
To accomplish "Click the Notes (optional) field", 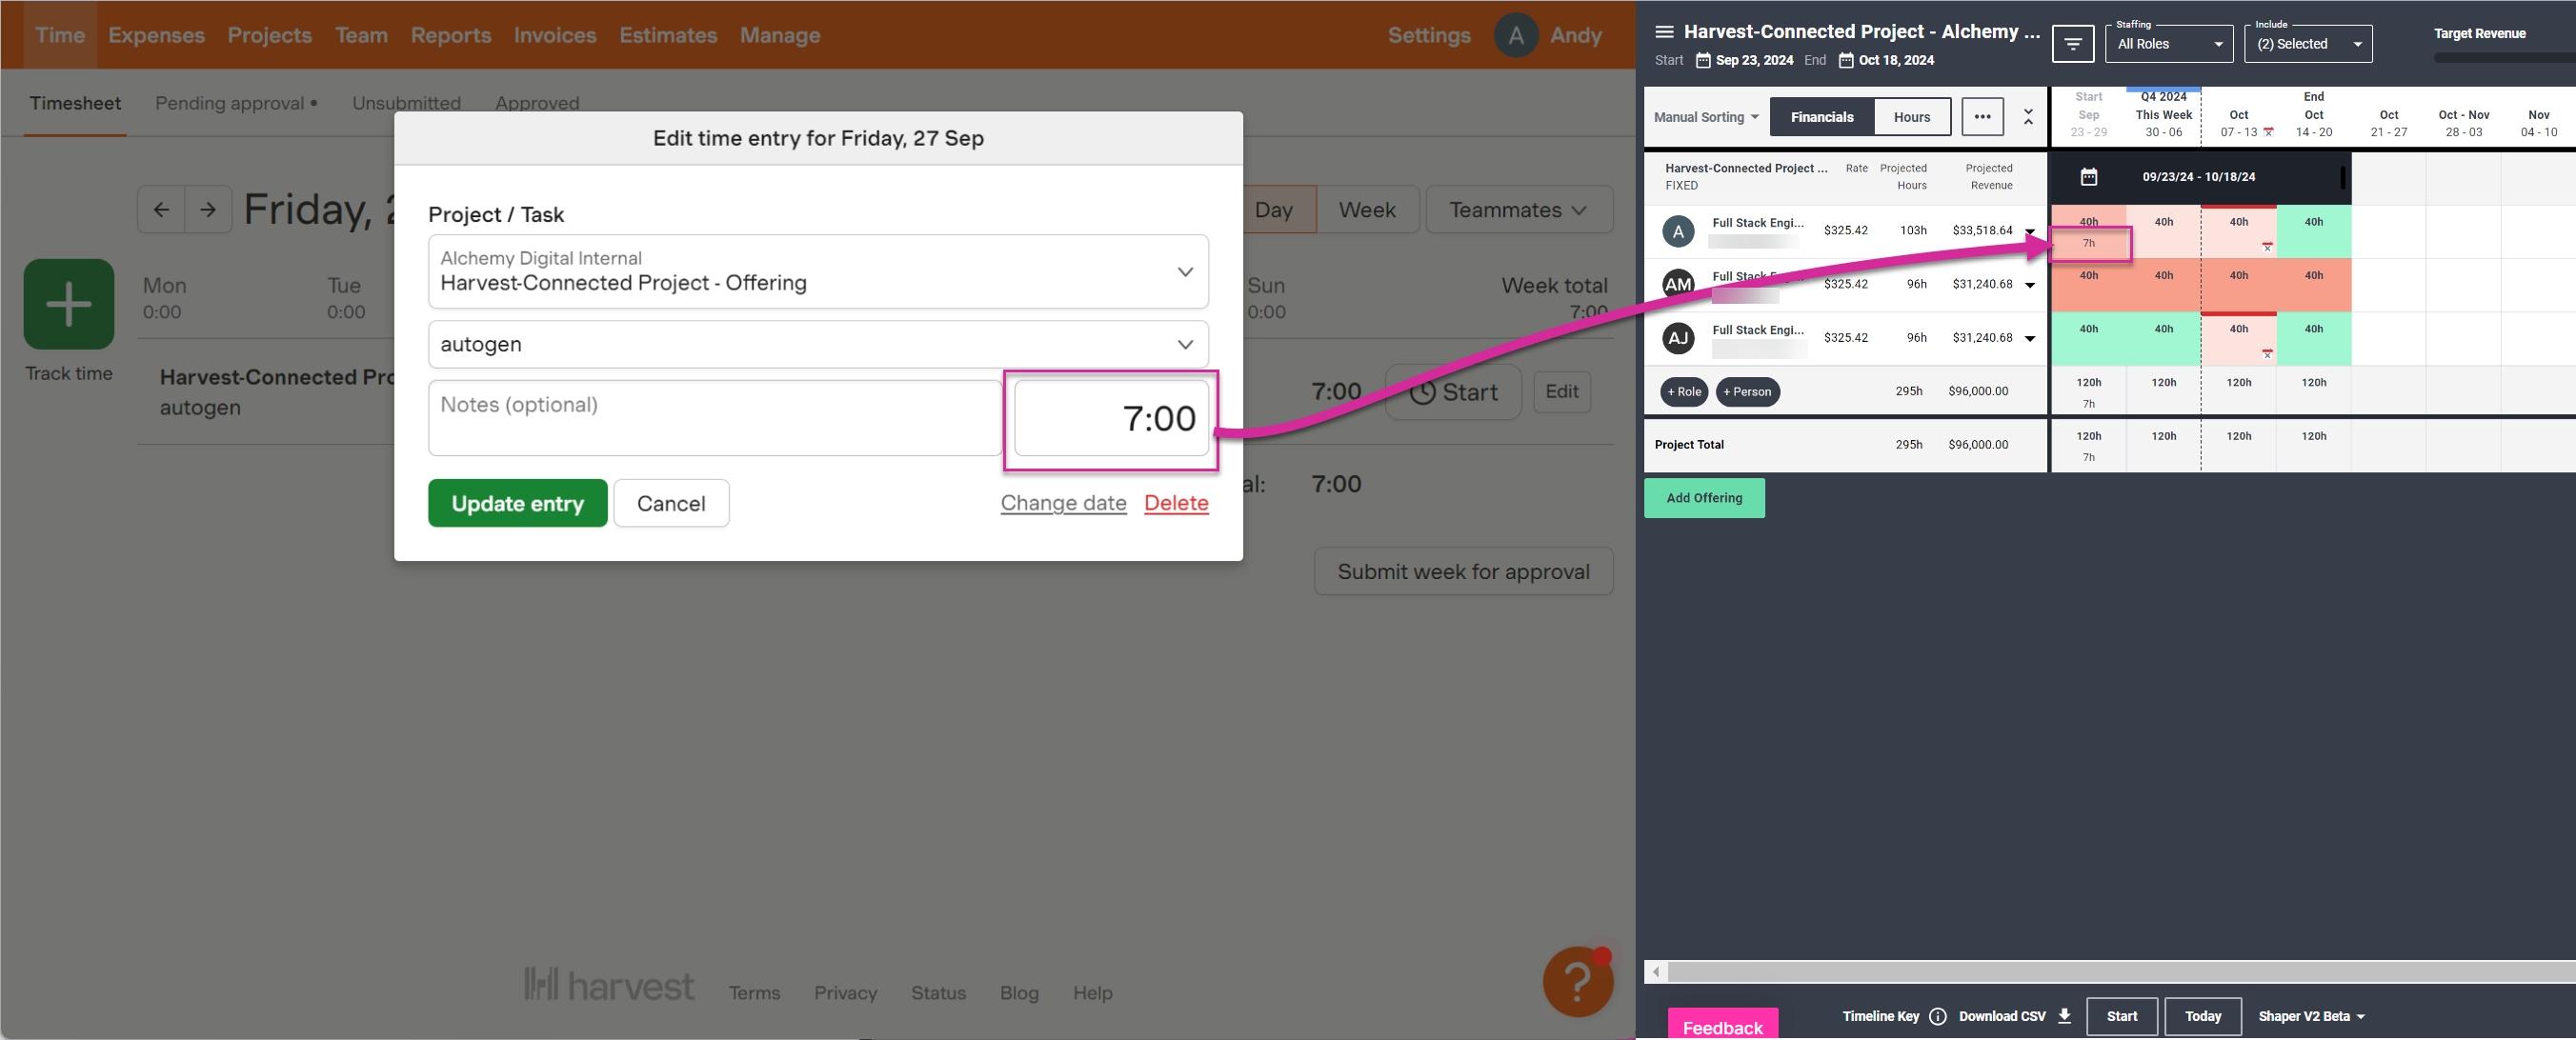I will click(715, 418).
